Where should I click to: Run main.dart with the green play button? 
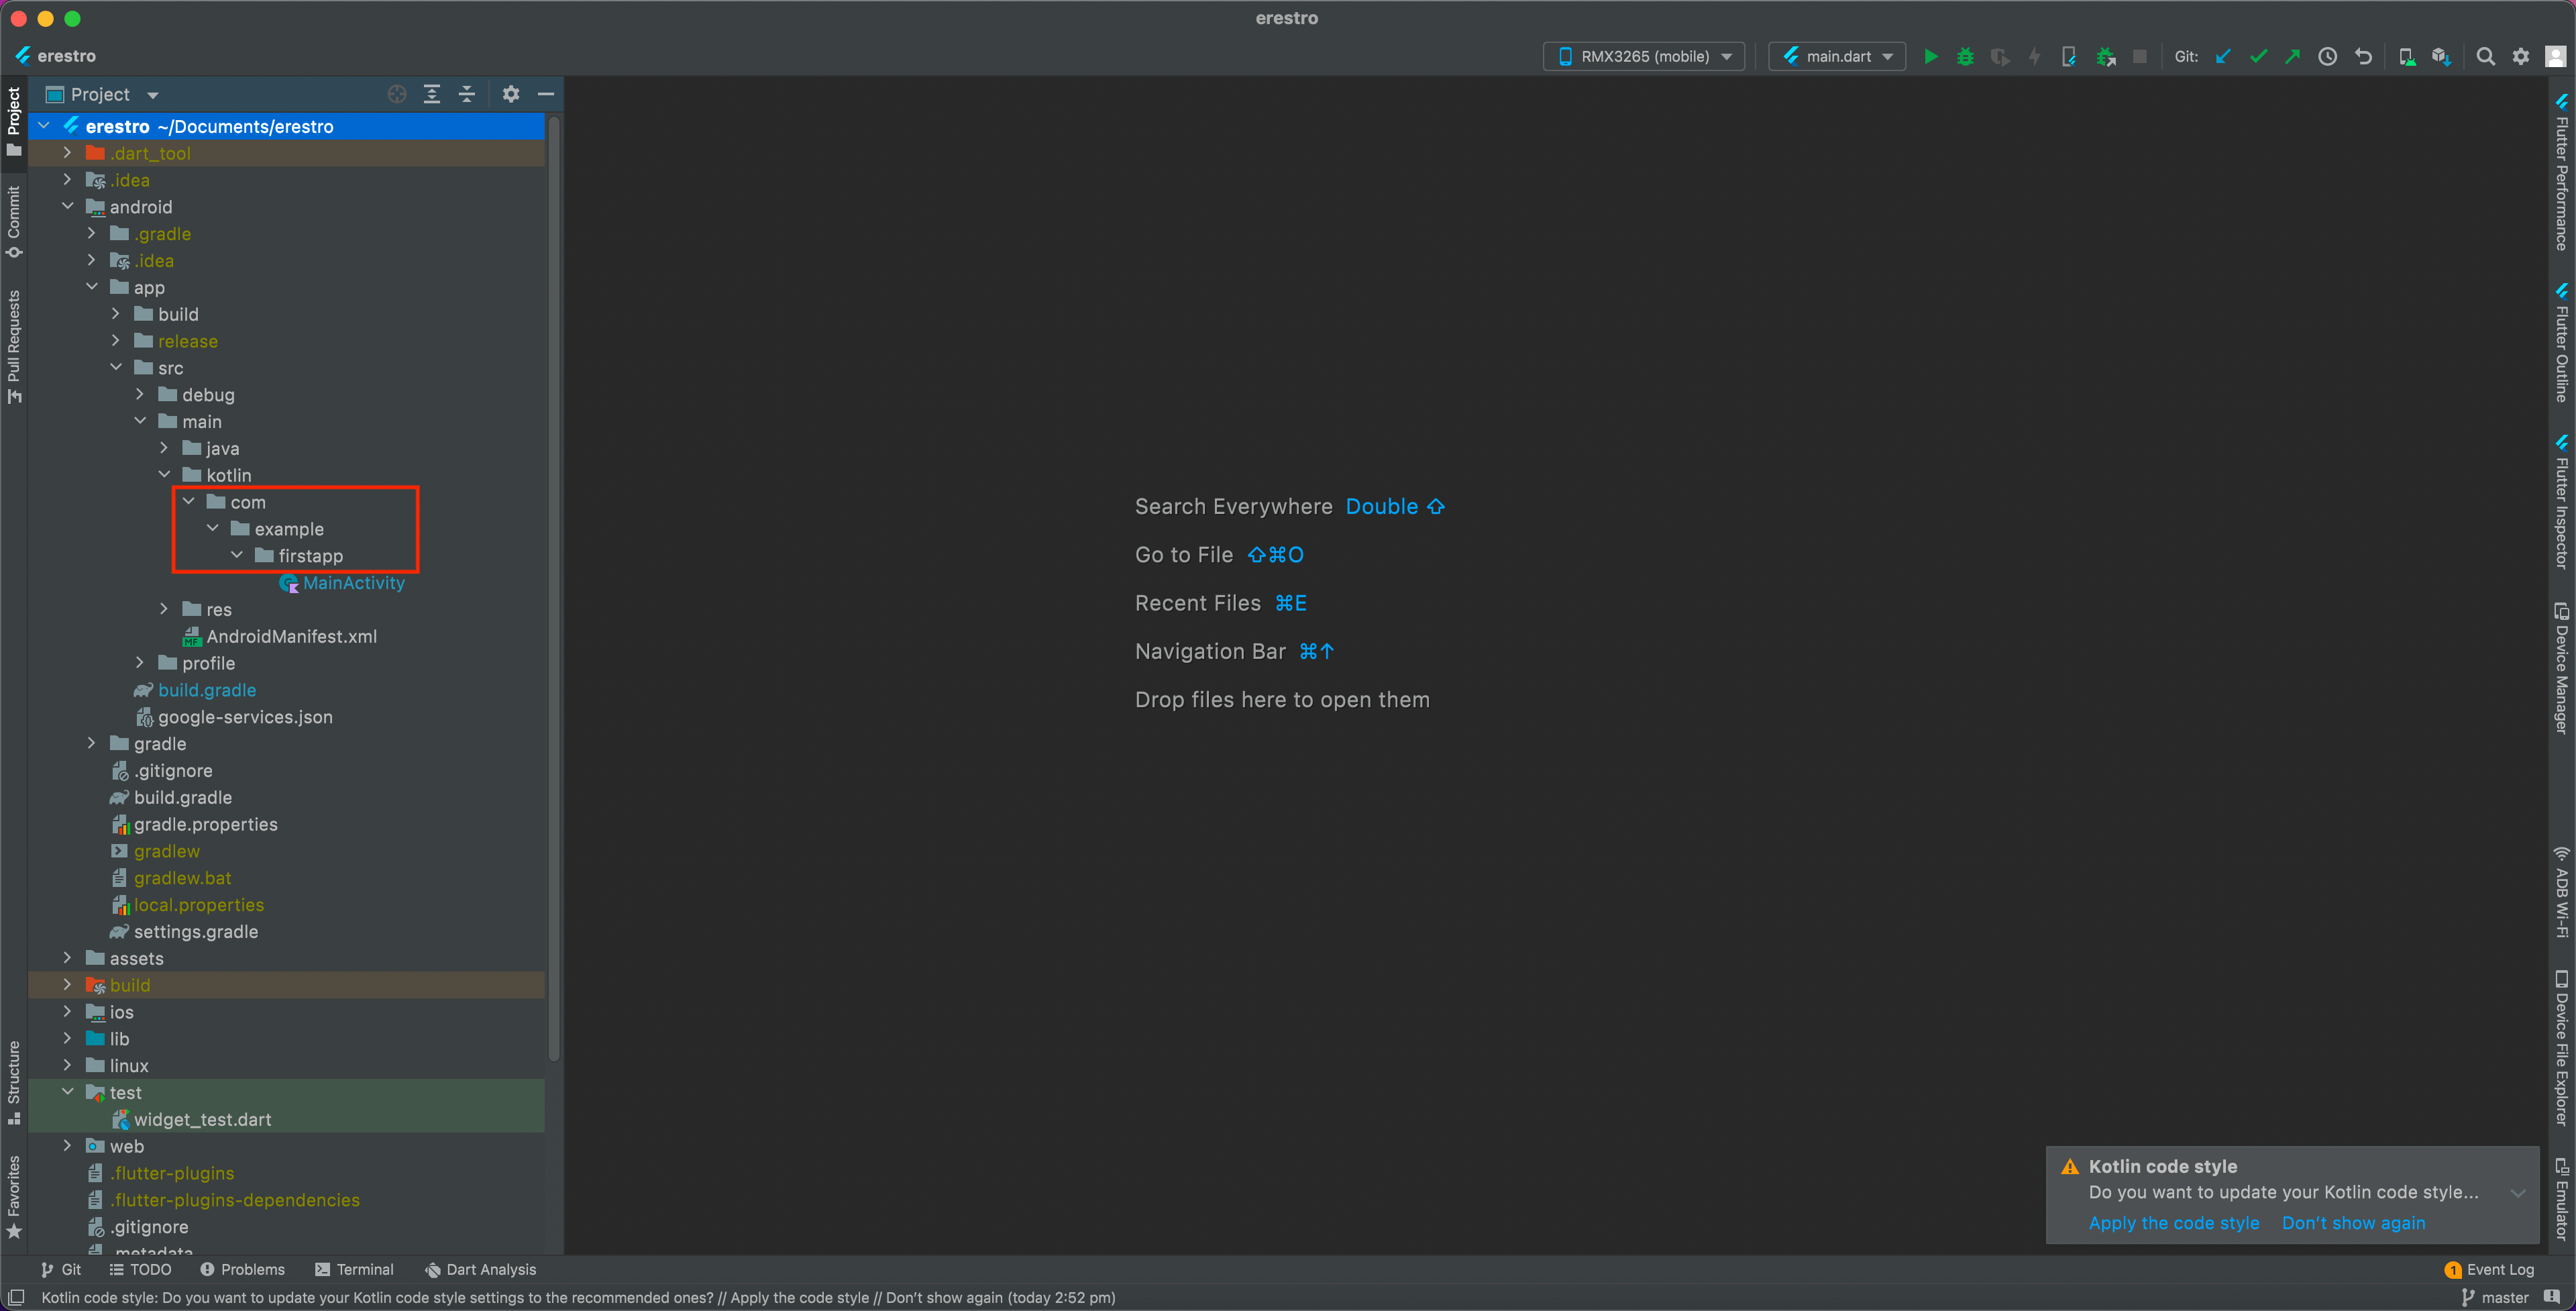[1931, 57]
